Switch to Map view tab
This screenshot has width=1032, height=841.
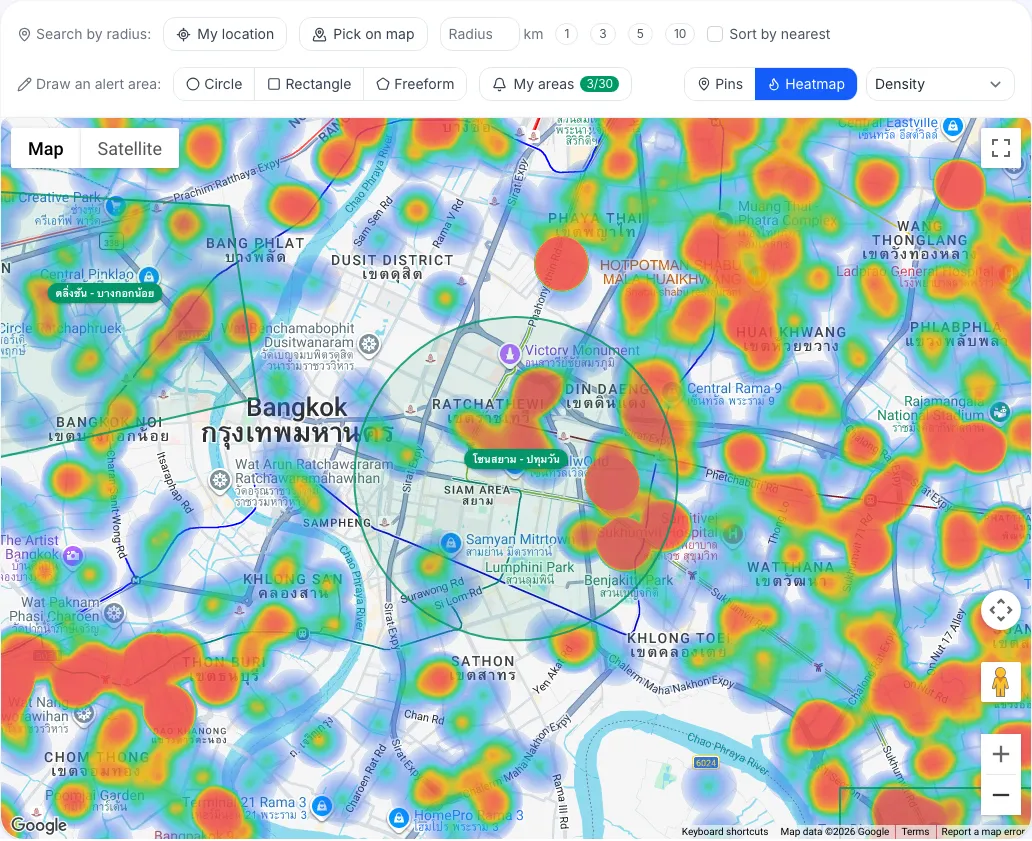(x=45, y=149)
